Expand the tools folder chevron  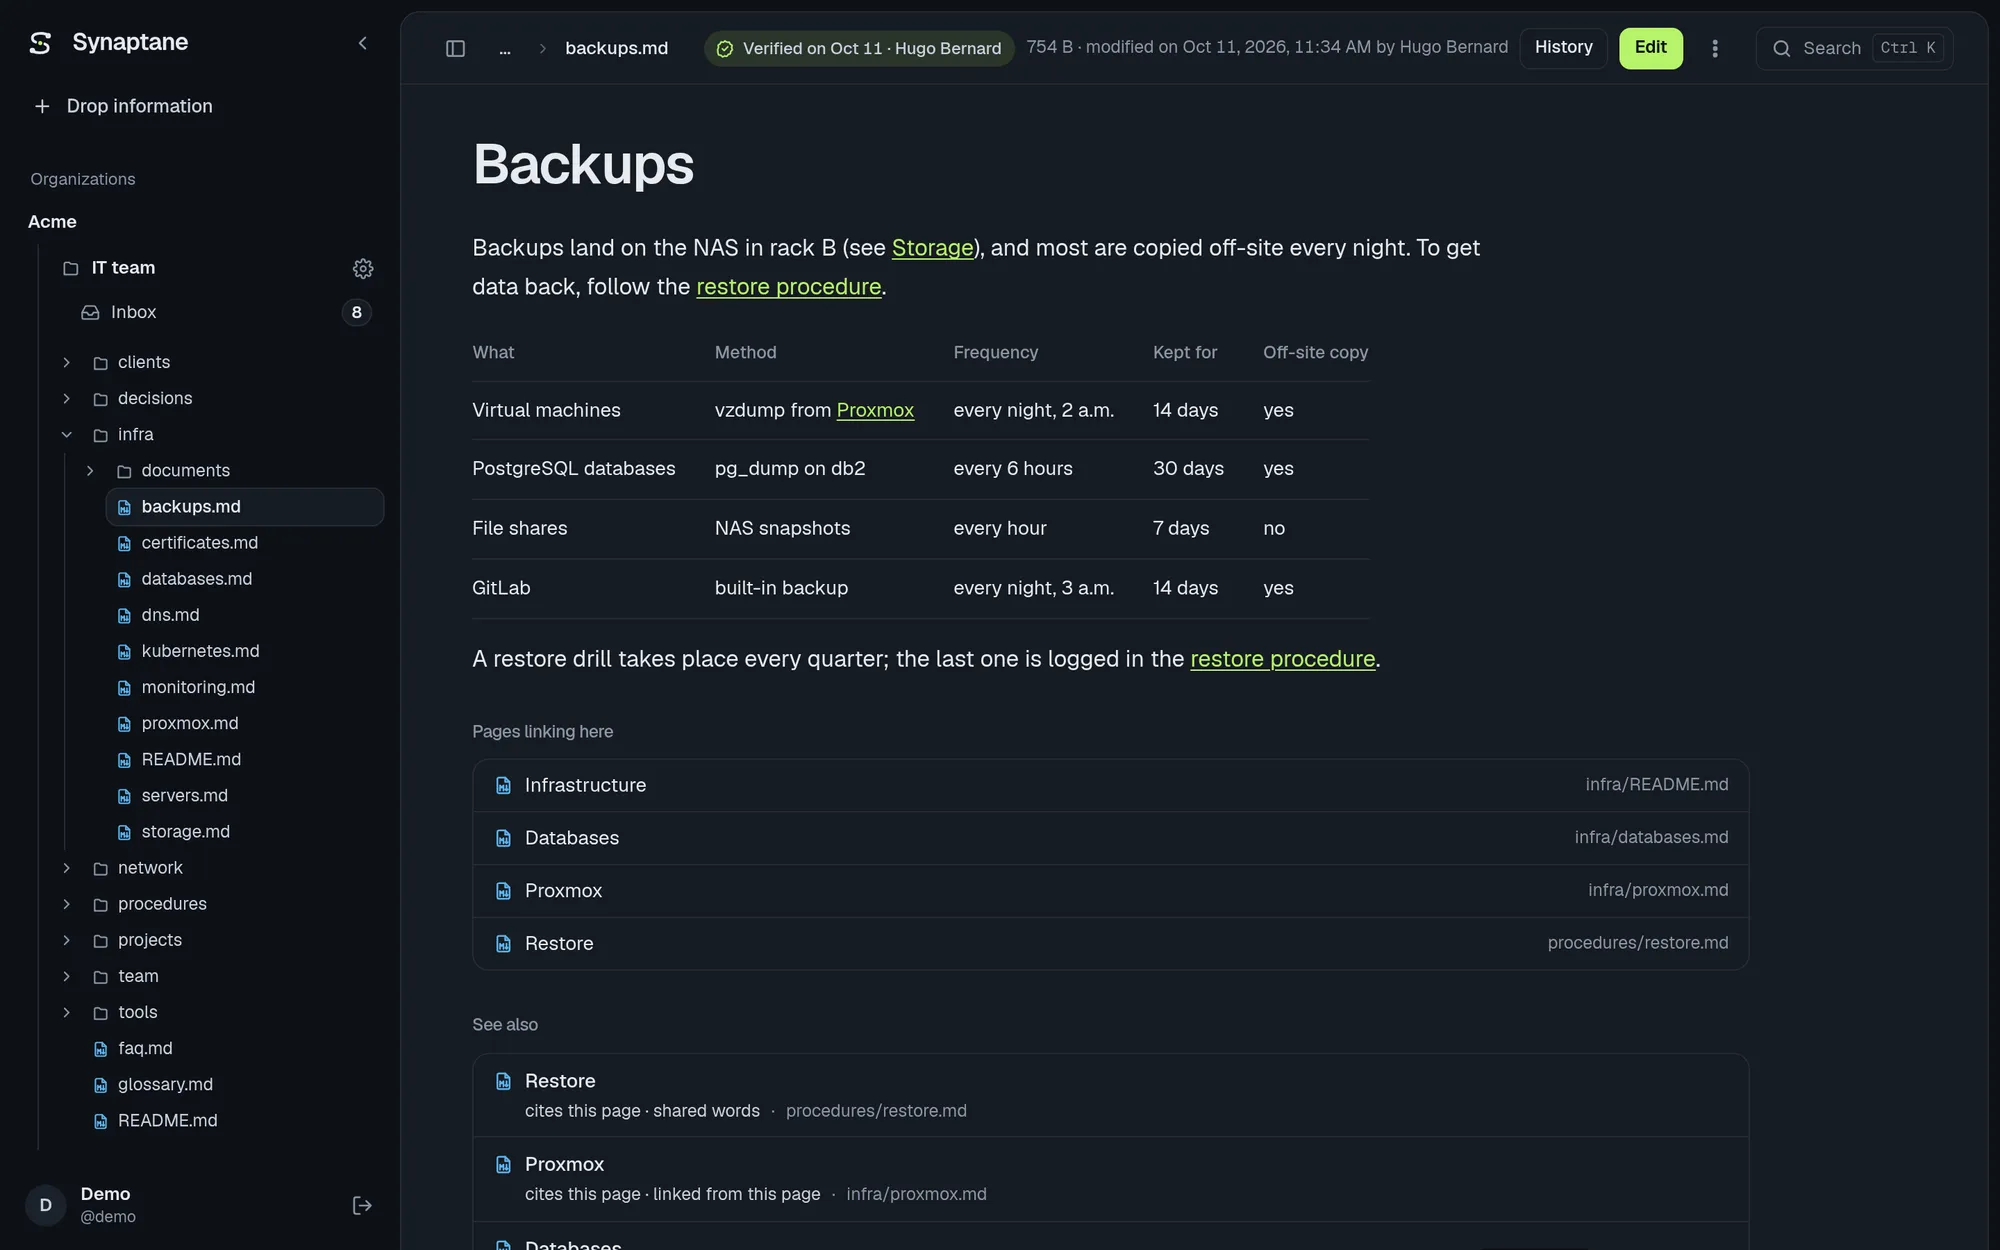66,1012
